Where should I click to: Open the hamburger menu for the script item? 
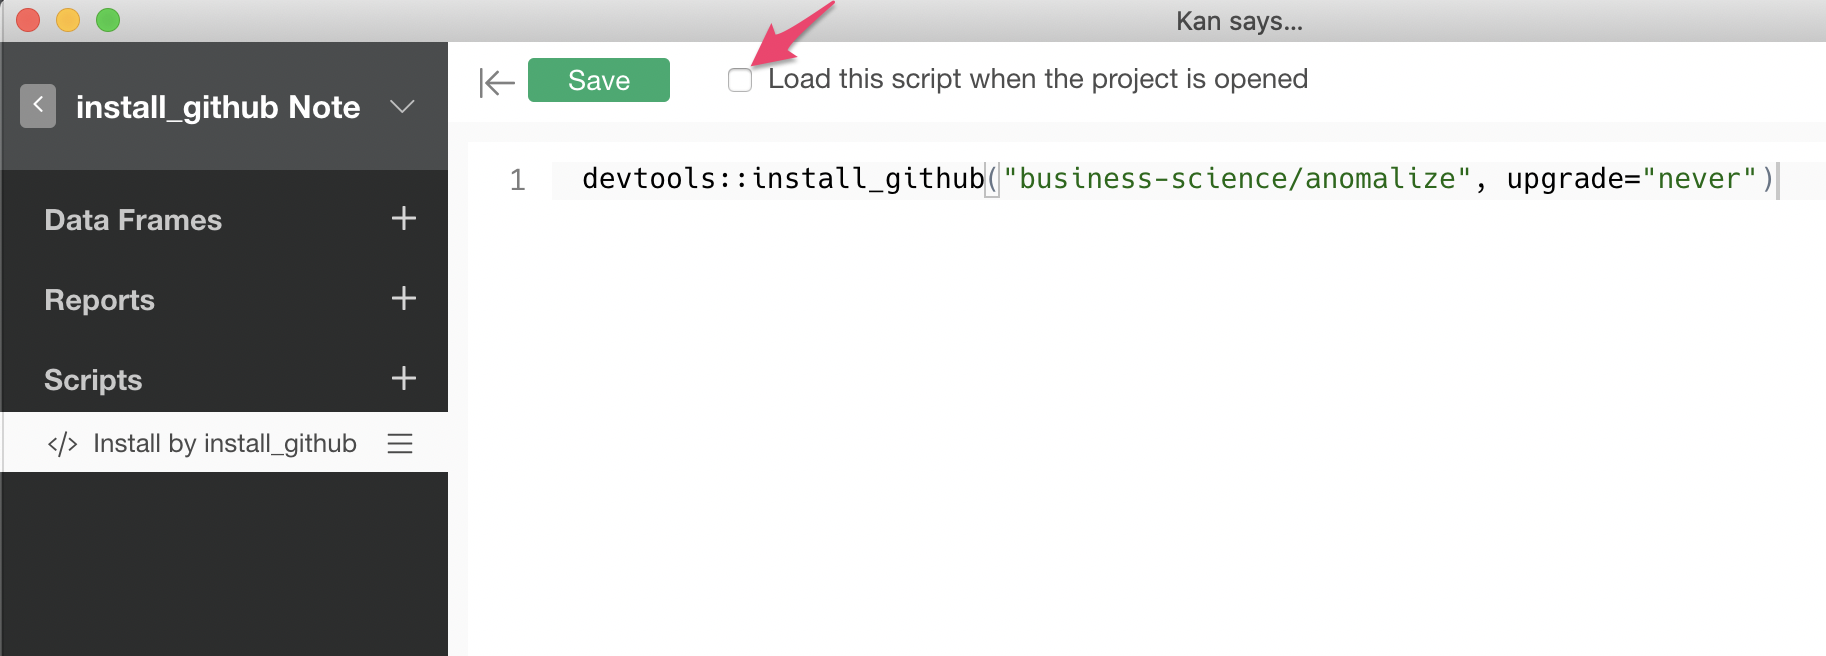pyautogui.click(x=400, y=444)
